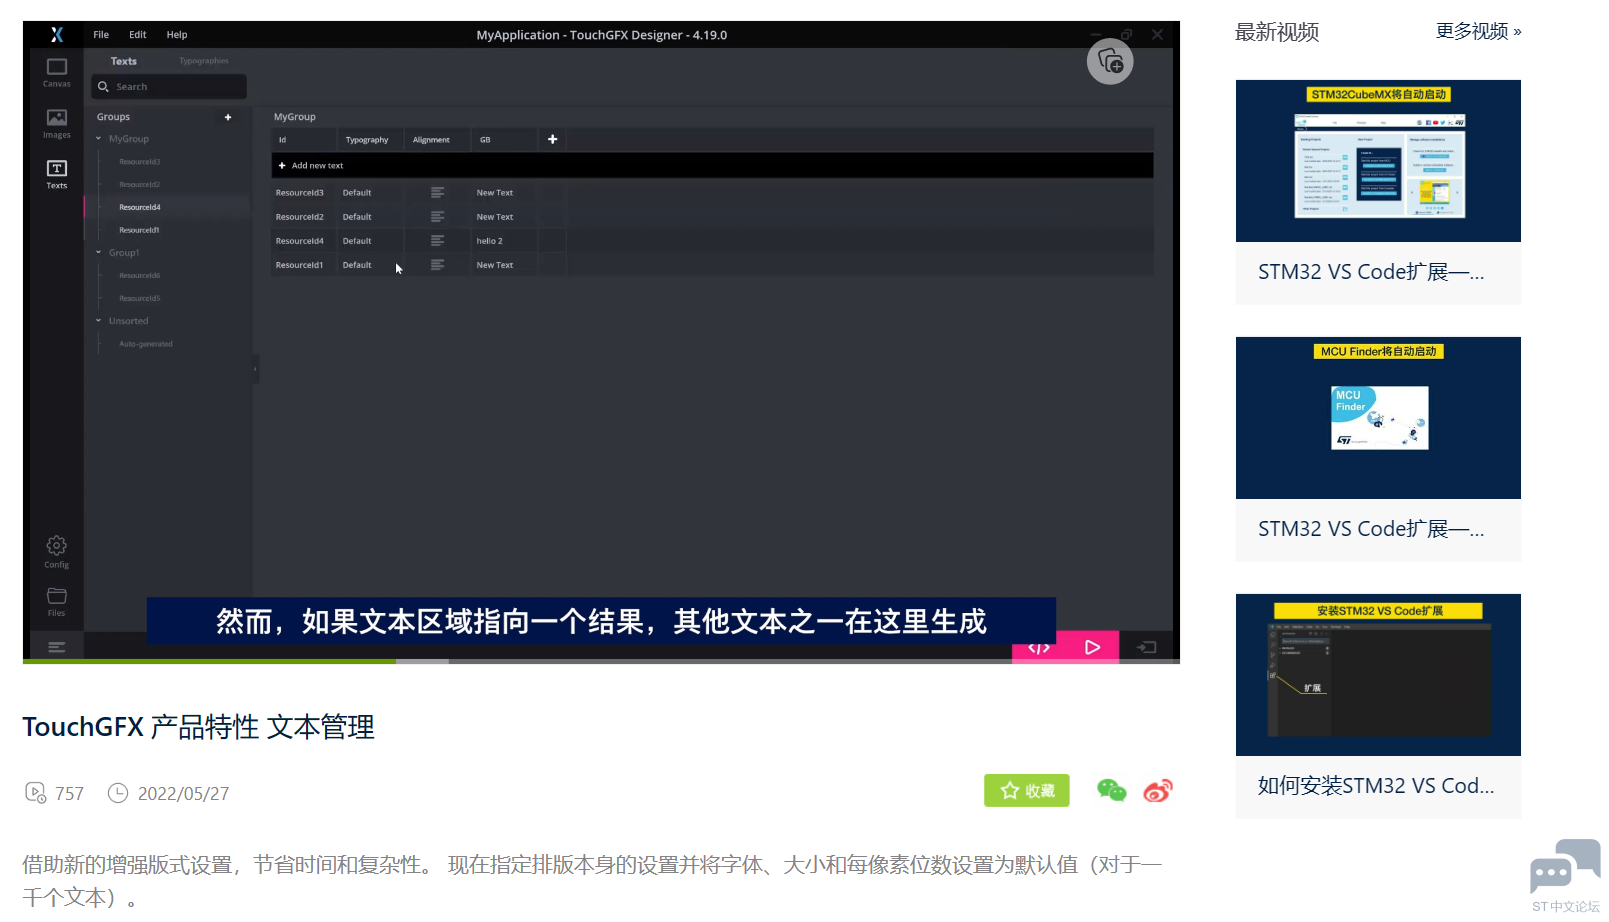This screenshot has height=922, width=1609.
Task: Open the Help menu
Action: point(177,35)
